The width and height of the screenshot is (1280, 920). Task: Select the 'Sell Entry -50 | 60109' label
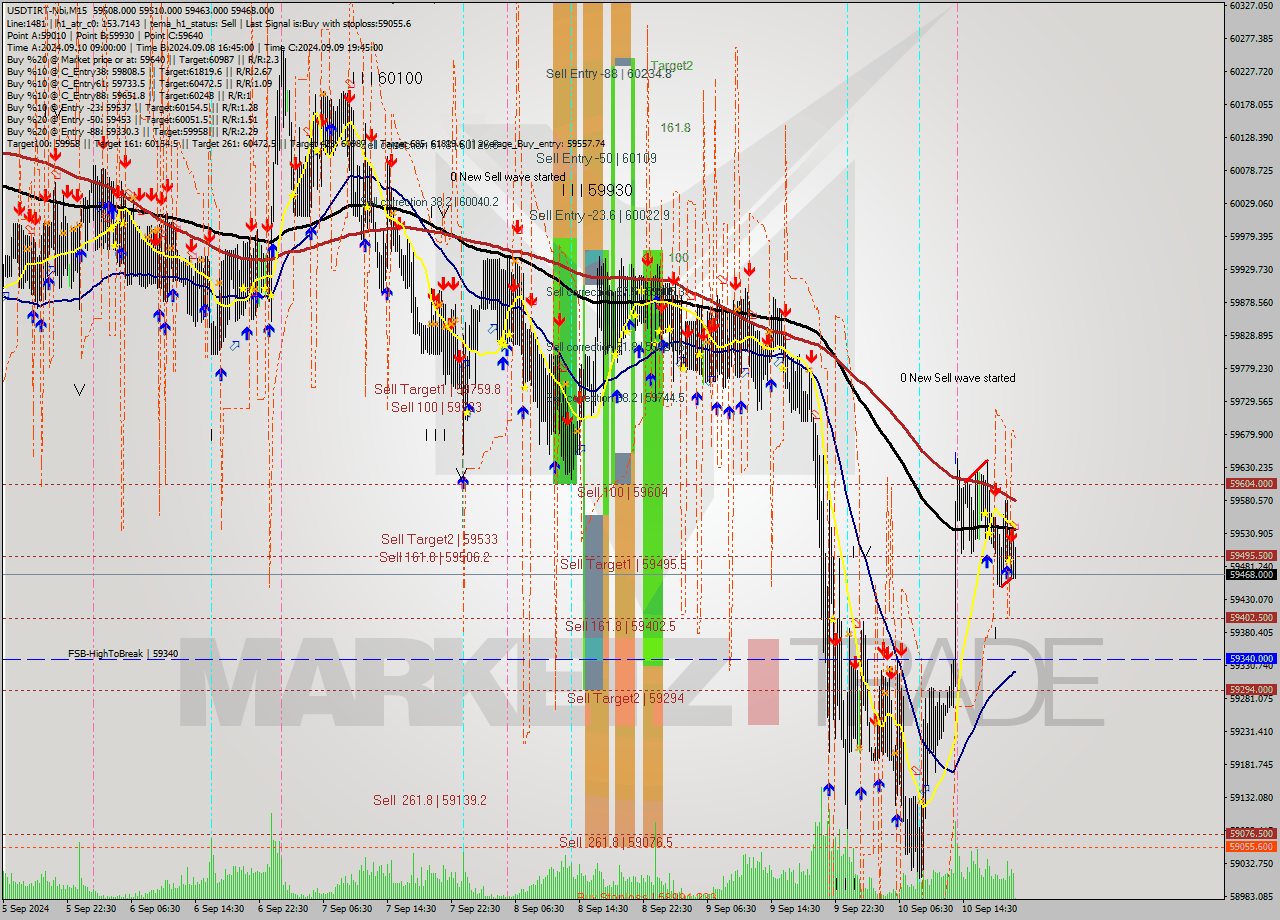pos(596,158)
